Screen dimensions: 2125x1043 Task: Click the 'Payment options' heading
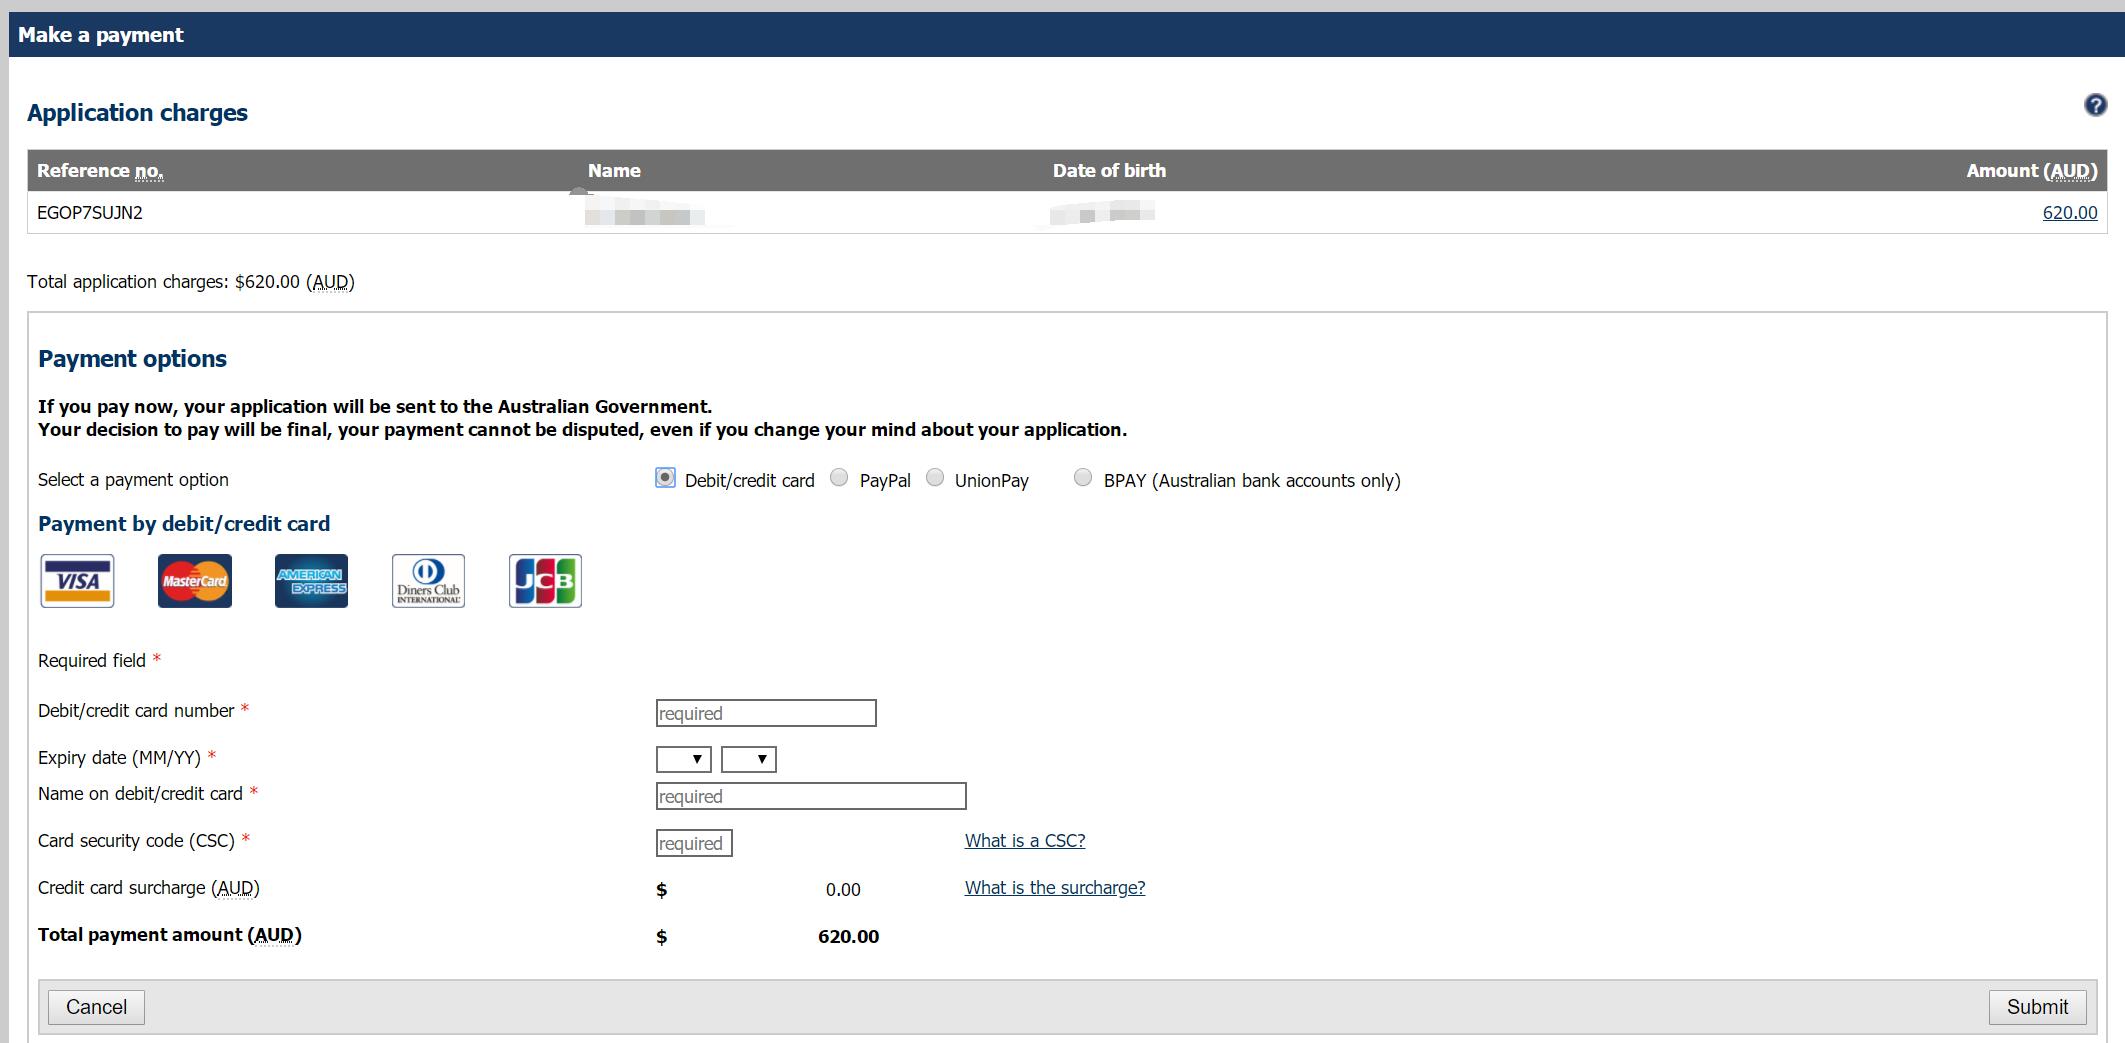click(x=132, y=359)
